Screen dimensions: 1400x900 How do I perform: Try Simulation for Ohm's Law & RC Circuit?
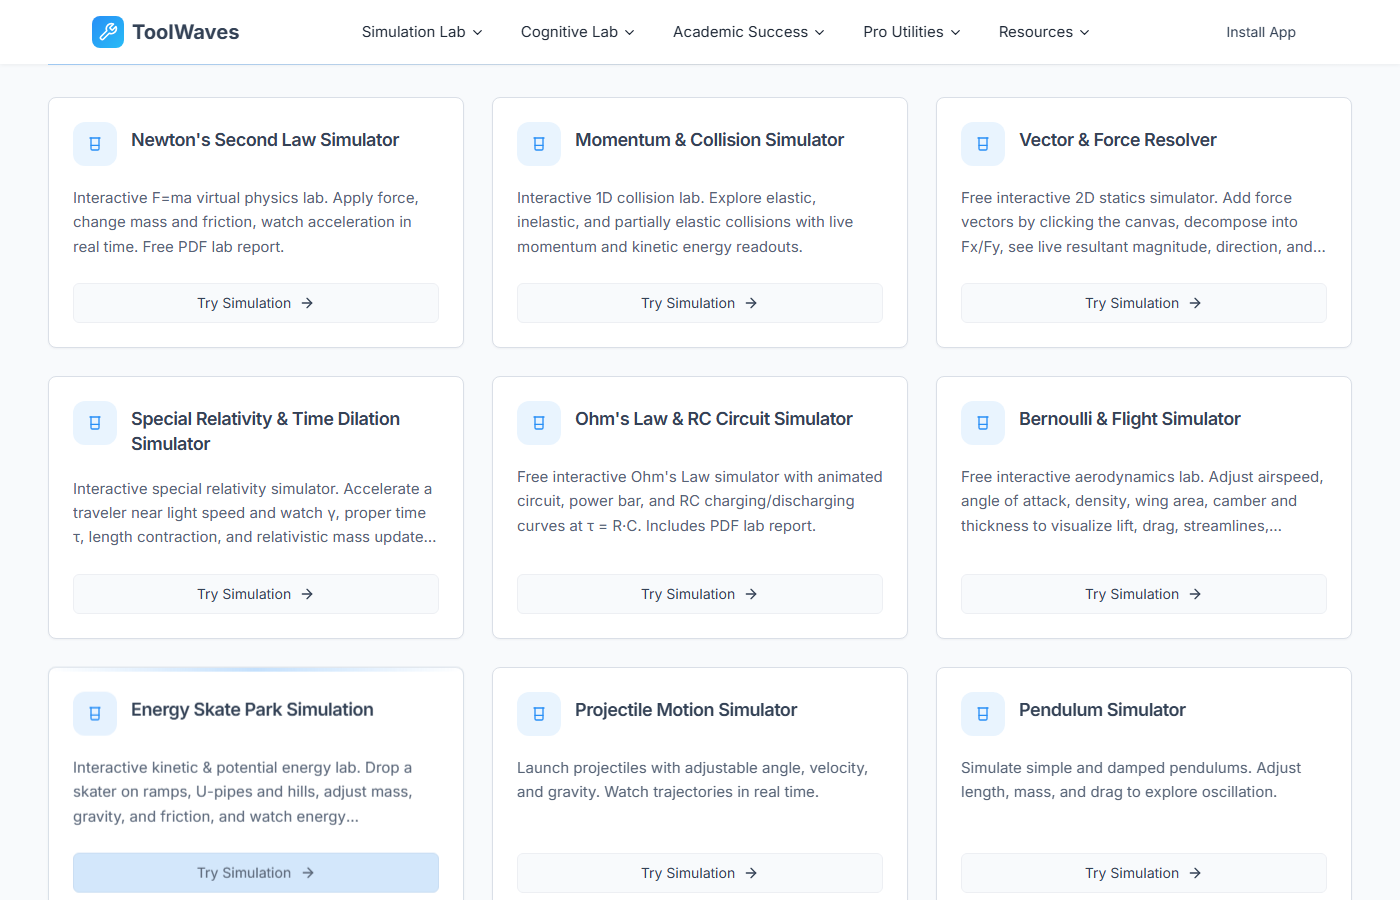pos(700,594)
